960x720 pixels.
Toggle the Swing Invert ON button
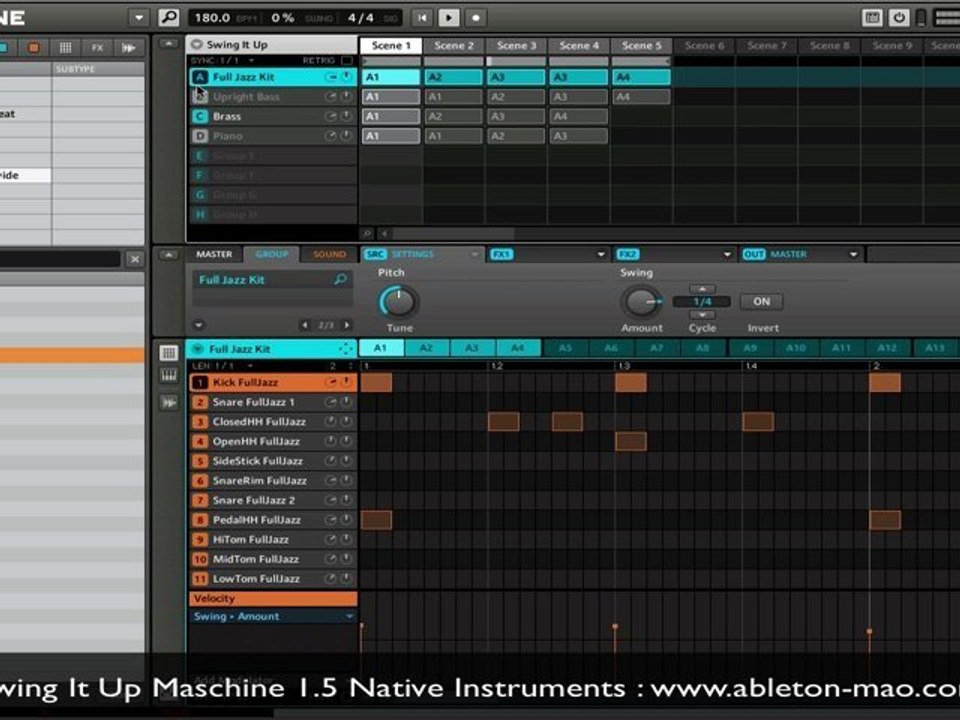click(x=761, y=301)
